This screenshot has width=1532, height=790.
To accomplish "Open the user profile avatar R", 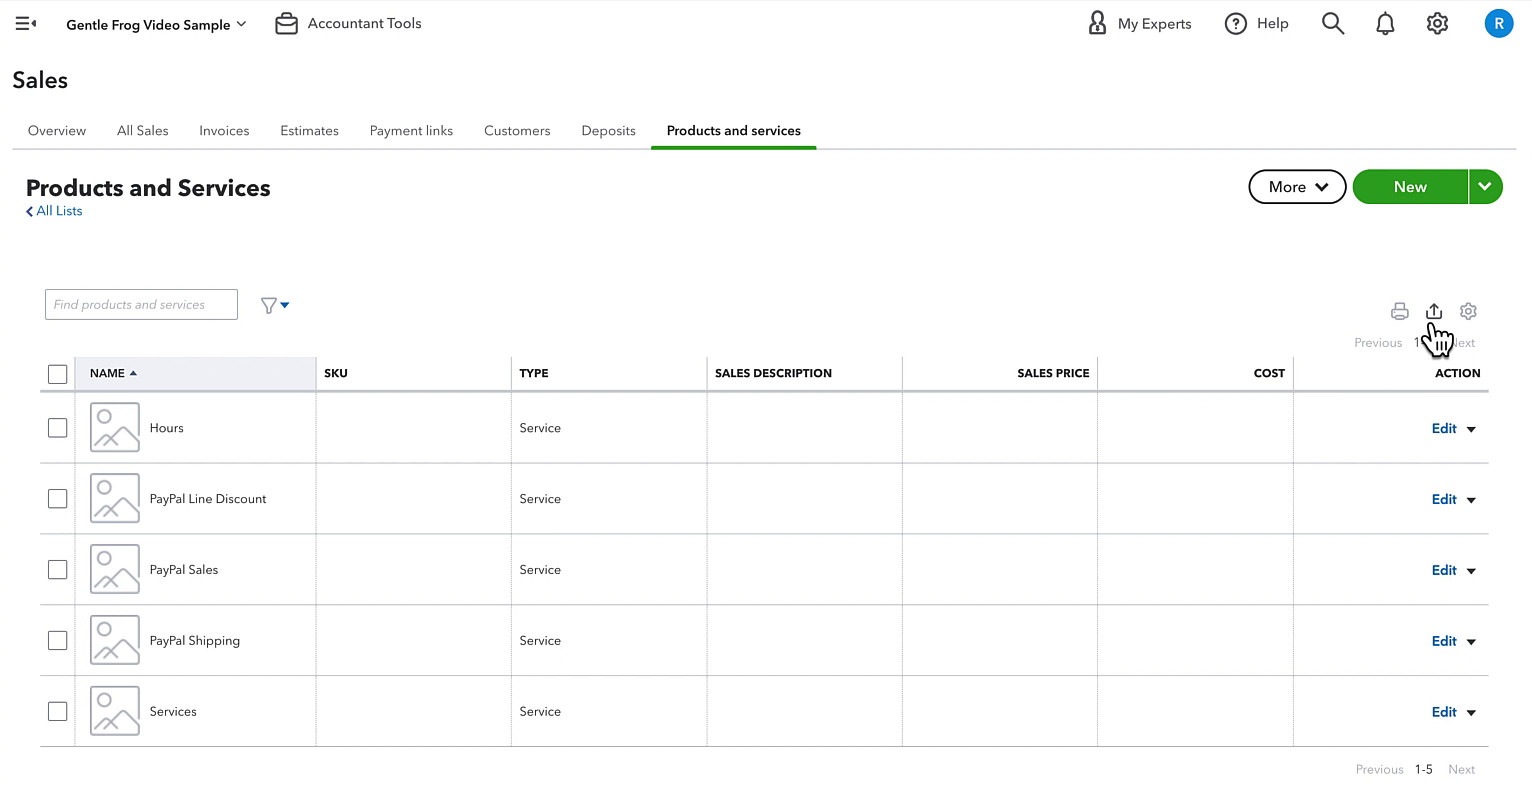I will [x=1498, y=23].
